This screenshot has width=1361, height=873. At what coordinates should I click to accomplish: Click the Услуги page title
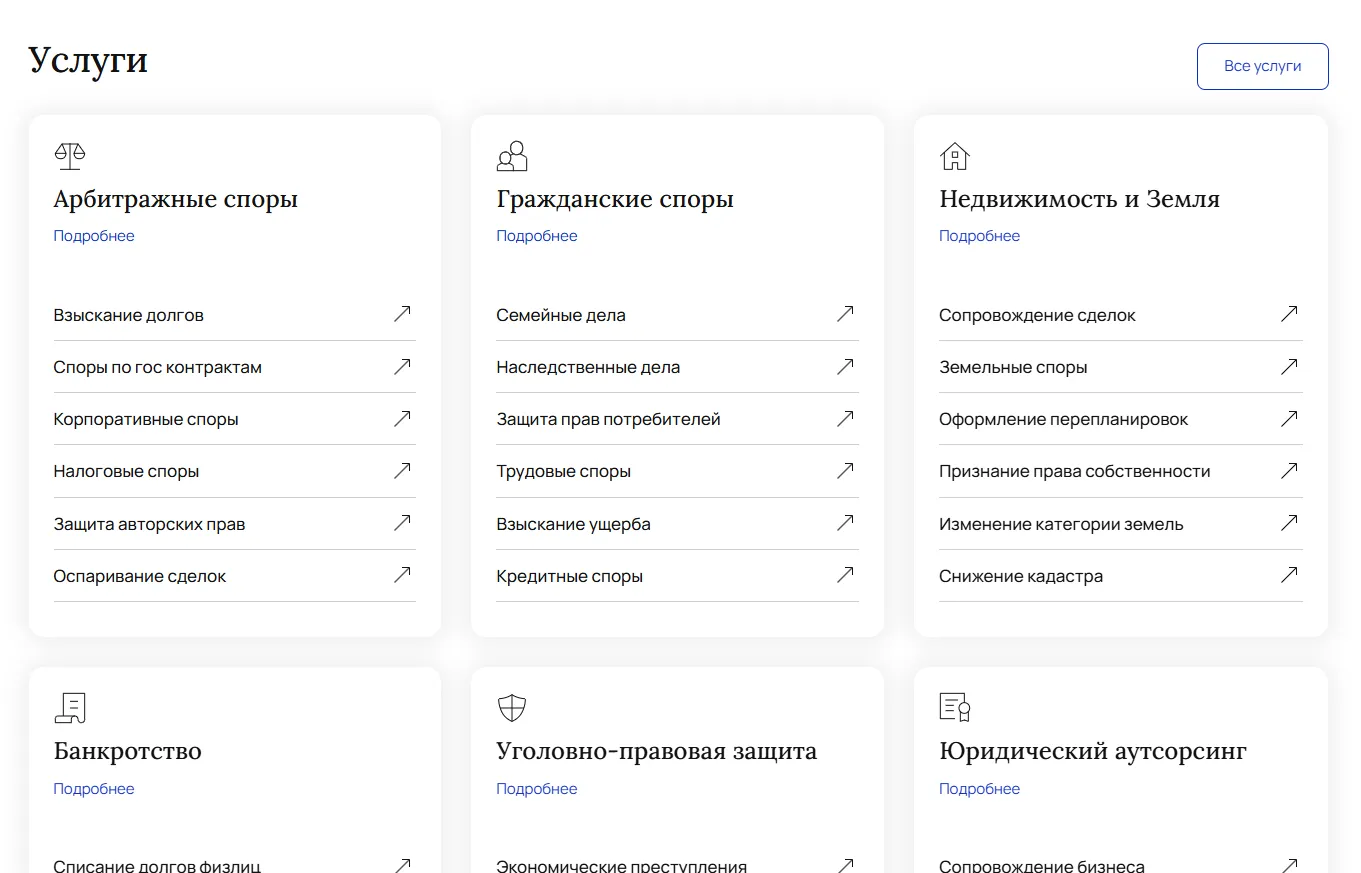(x=88, y=60)
